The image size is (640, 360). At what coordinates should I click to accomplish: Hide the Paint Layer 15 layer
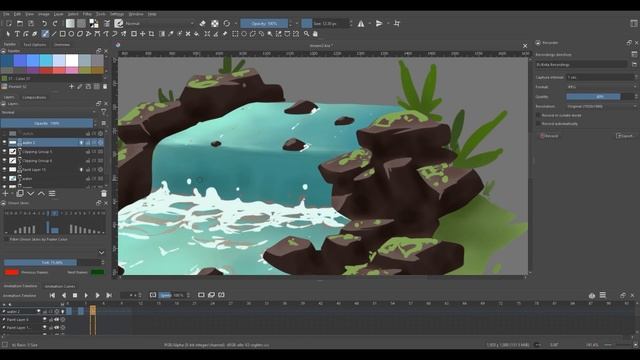(4, 169)
